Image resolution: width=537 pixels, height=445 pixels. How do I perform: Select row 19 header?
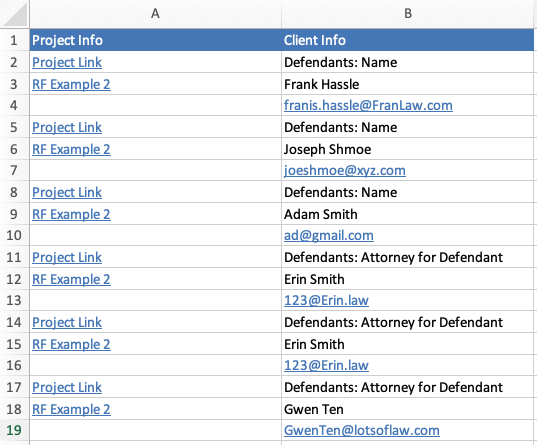tap(14, 430)
